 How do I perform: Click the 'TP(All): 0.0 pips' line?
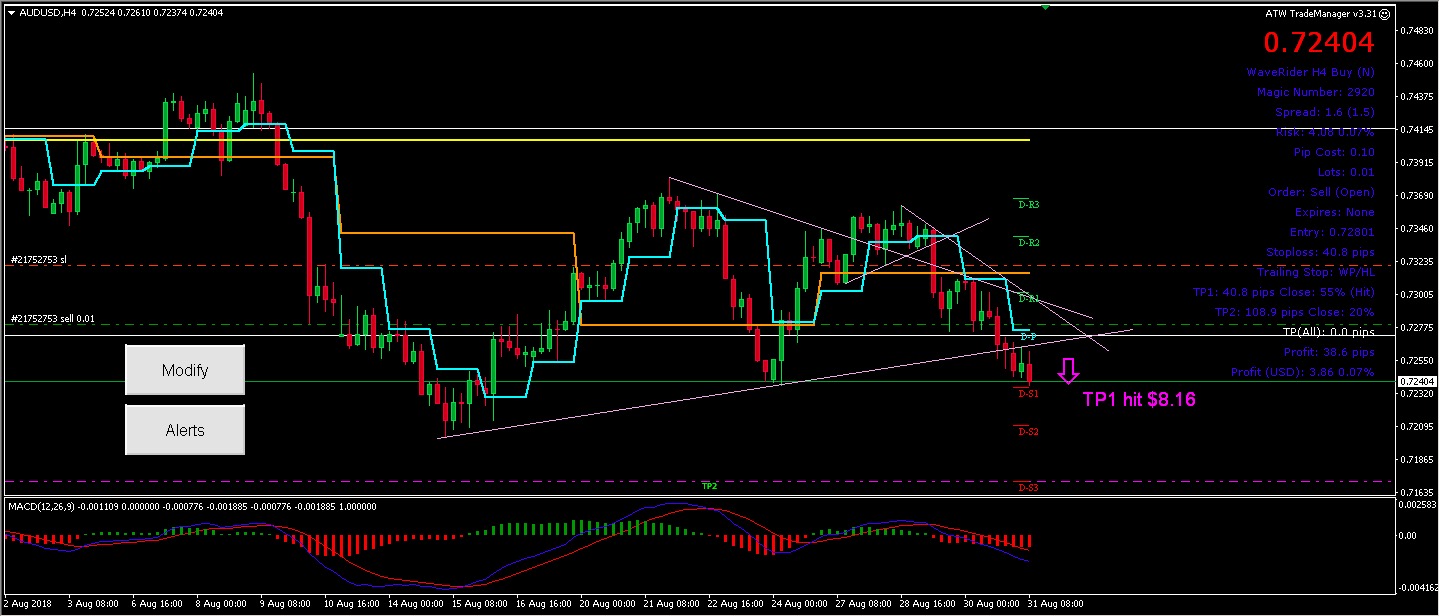[1328, 331]
